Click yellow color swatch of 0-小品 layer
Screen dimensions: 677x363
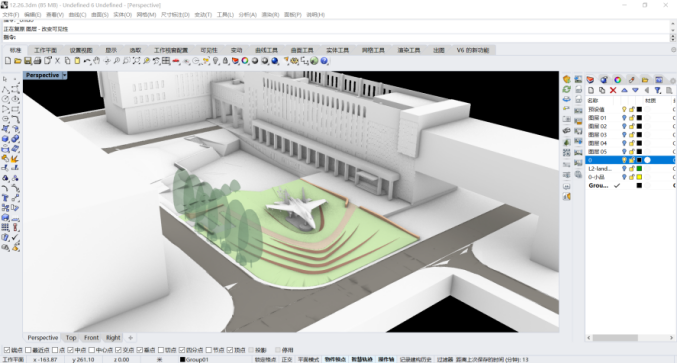639,177
